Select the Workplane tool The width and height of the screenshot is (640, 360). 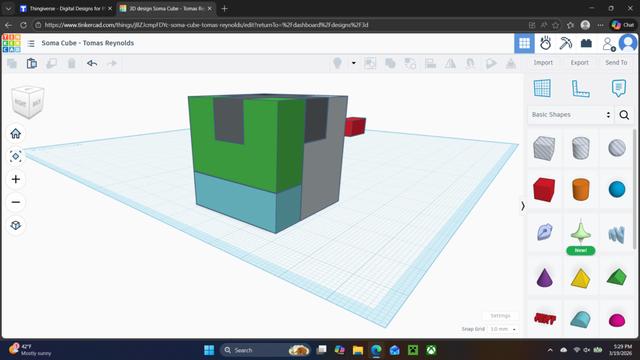(542, 88)
